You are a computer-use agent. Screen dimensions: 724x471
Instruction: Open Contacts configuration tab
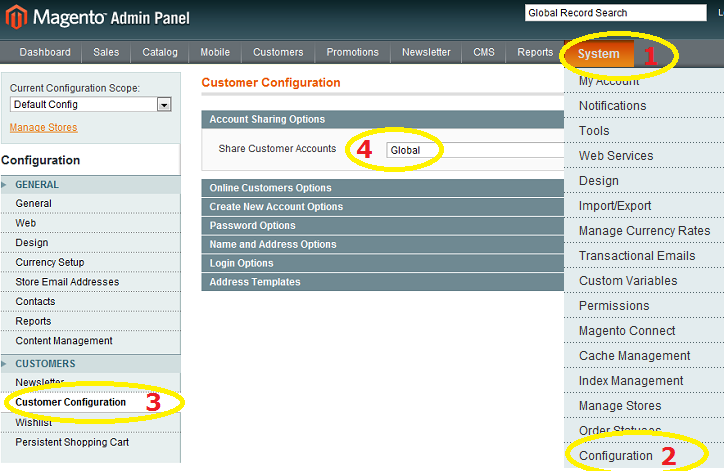(x=90, y=302)
